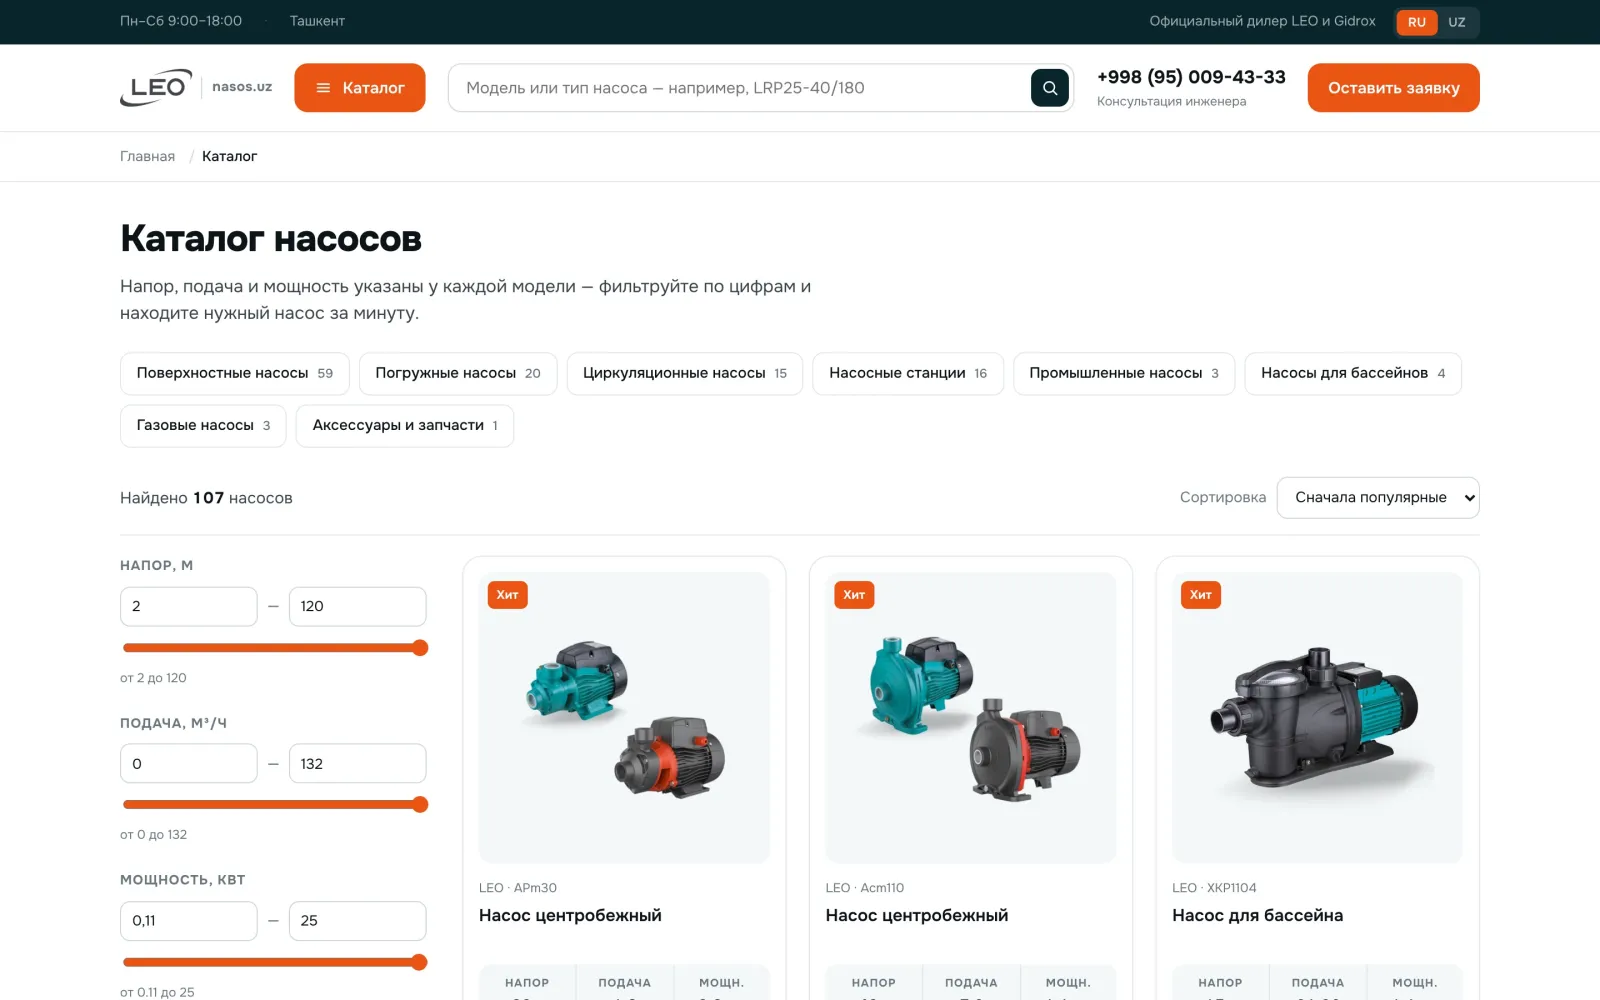Click the Оставить заявку button
The image size is (1600, 1000).
coord(1394,88)
